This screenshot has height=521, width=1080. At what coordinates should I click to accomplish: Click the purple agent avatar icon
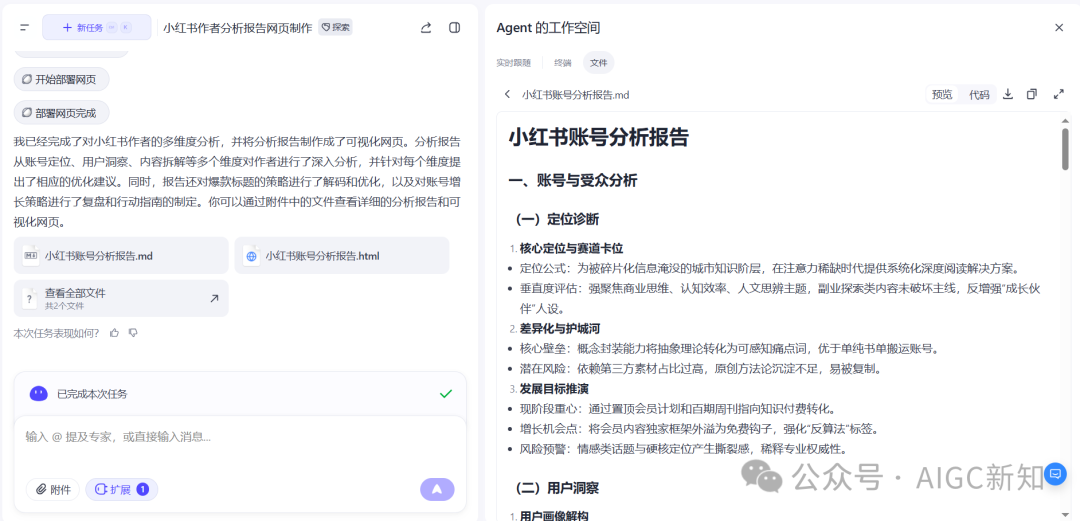[39, 394]
